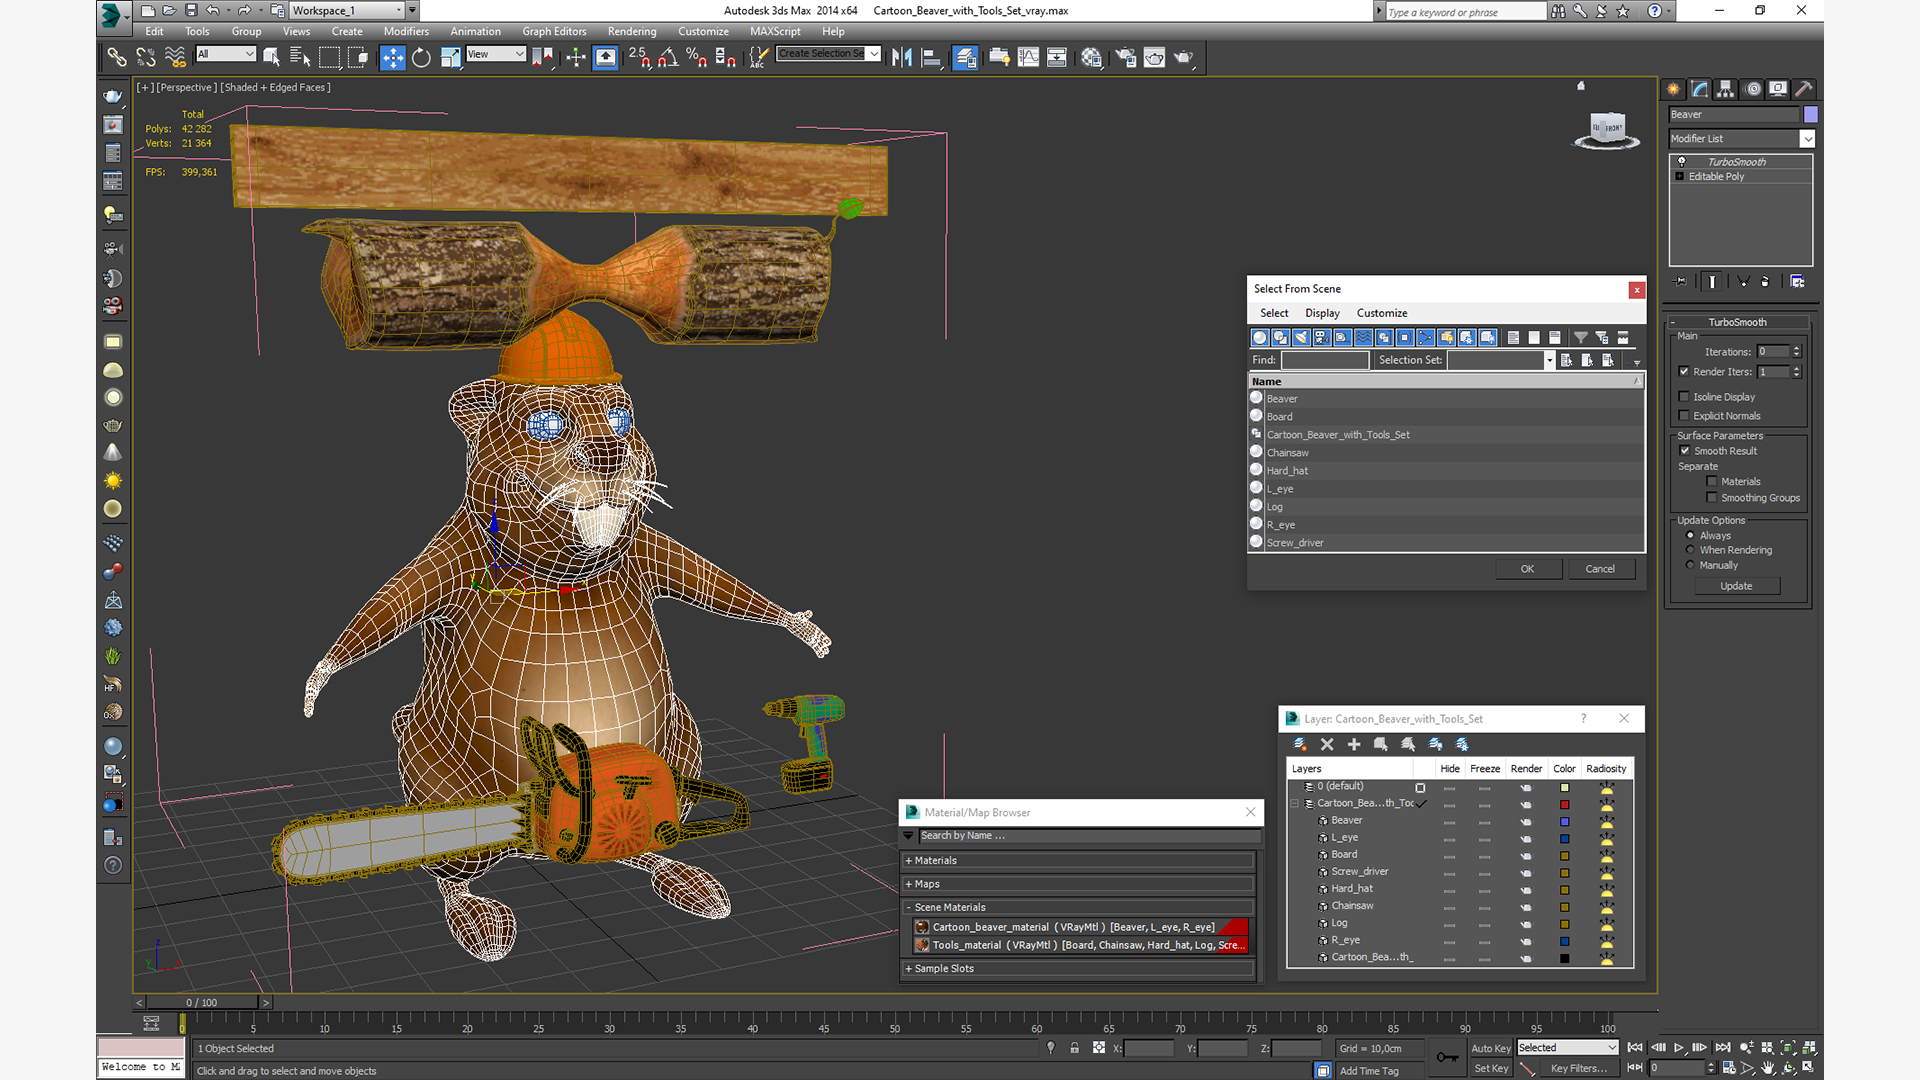Click the Set Key button

point(1491,1069)
